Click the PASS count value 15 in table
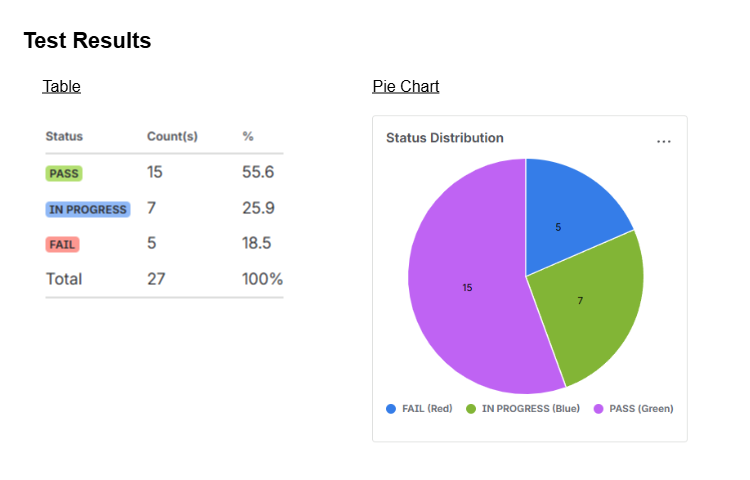Screen dimensions: 750x480 point(155,172)
